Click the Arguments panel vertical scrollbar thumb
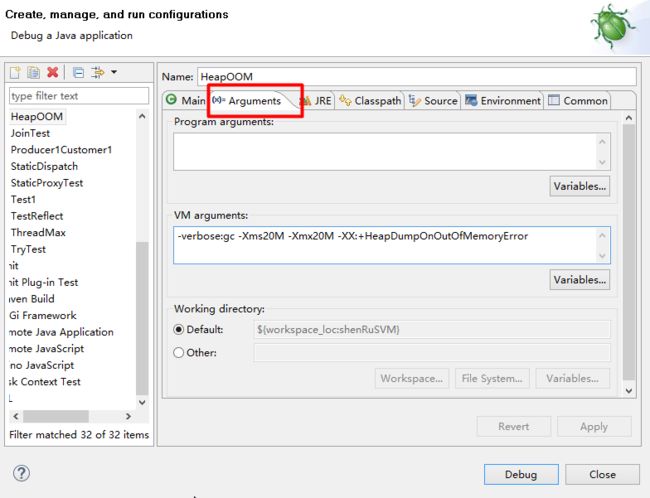 tap(629, 252)
